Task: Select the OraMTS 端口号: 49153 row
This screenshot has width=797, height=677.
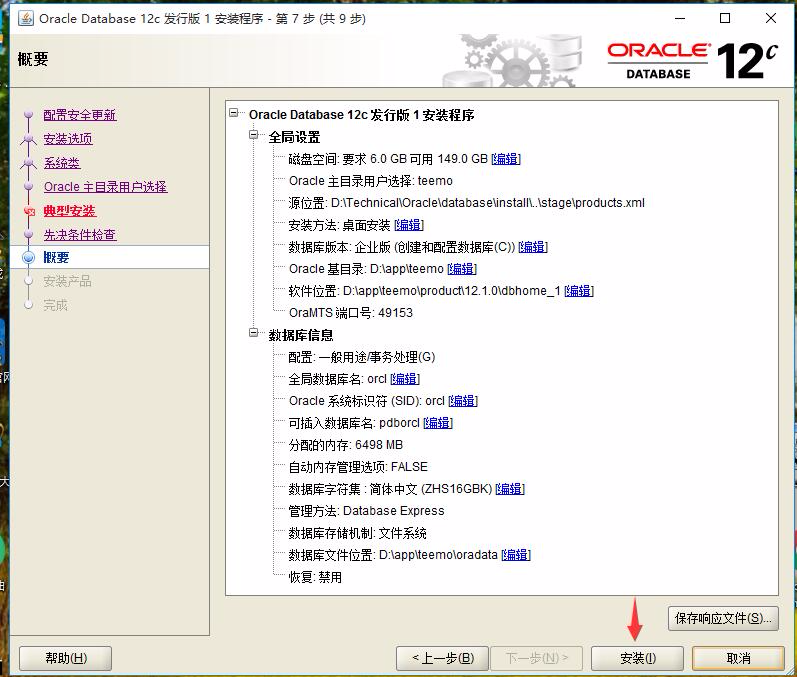Action: (x=351, y=313)
